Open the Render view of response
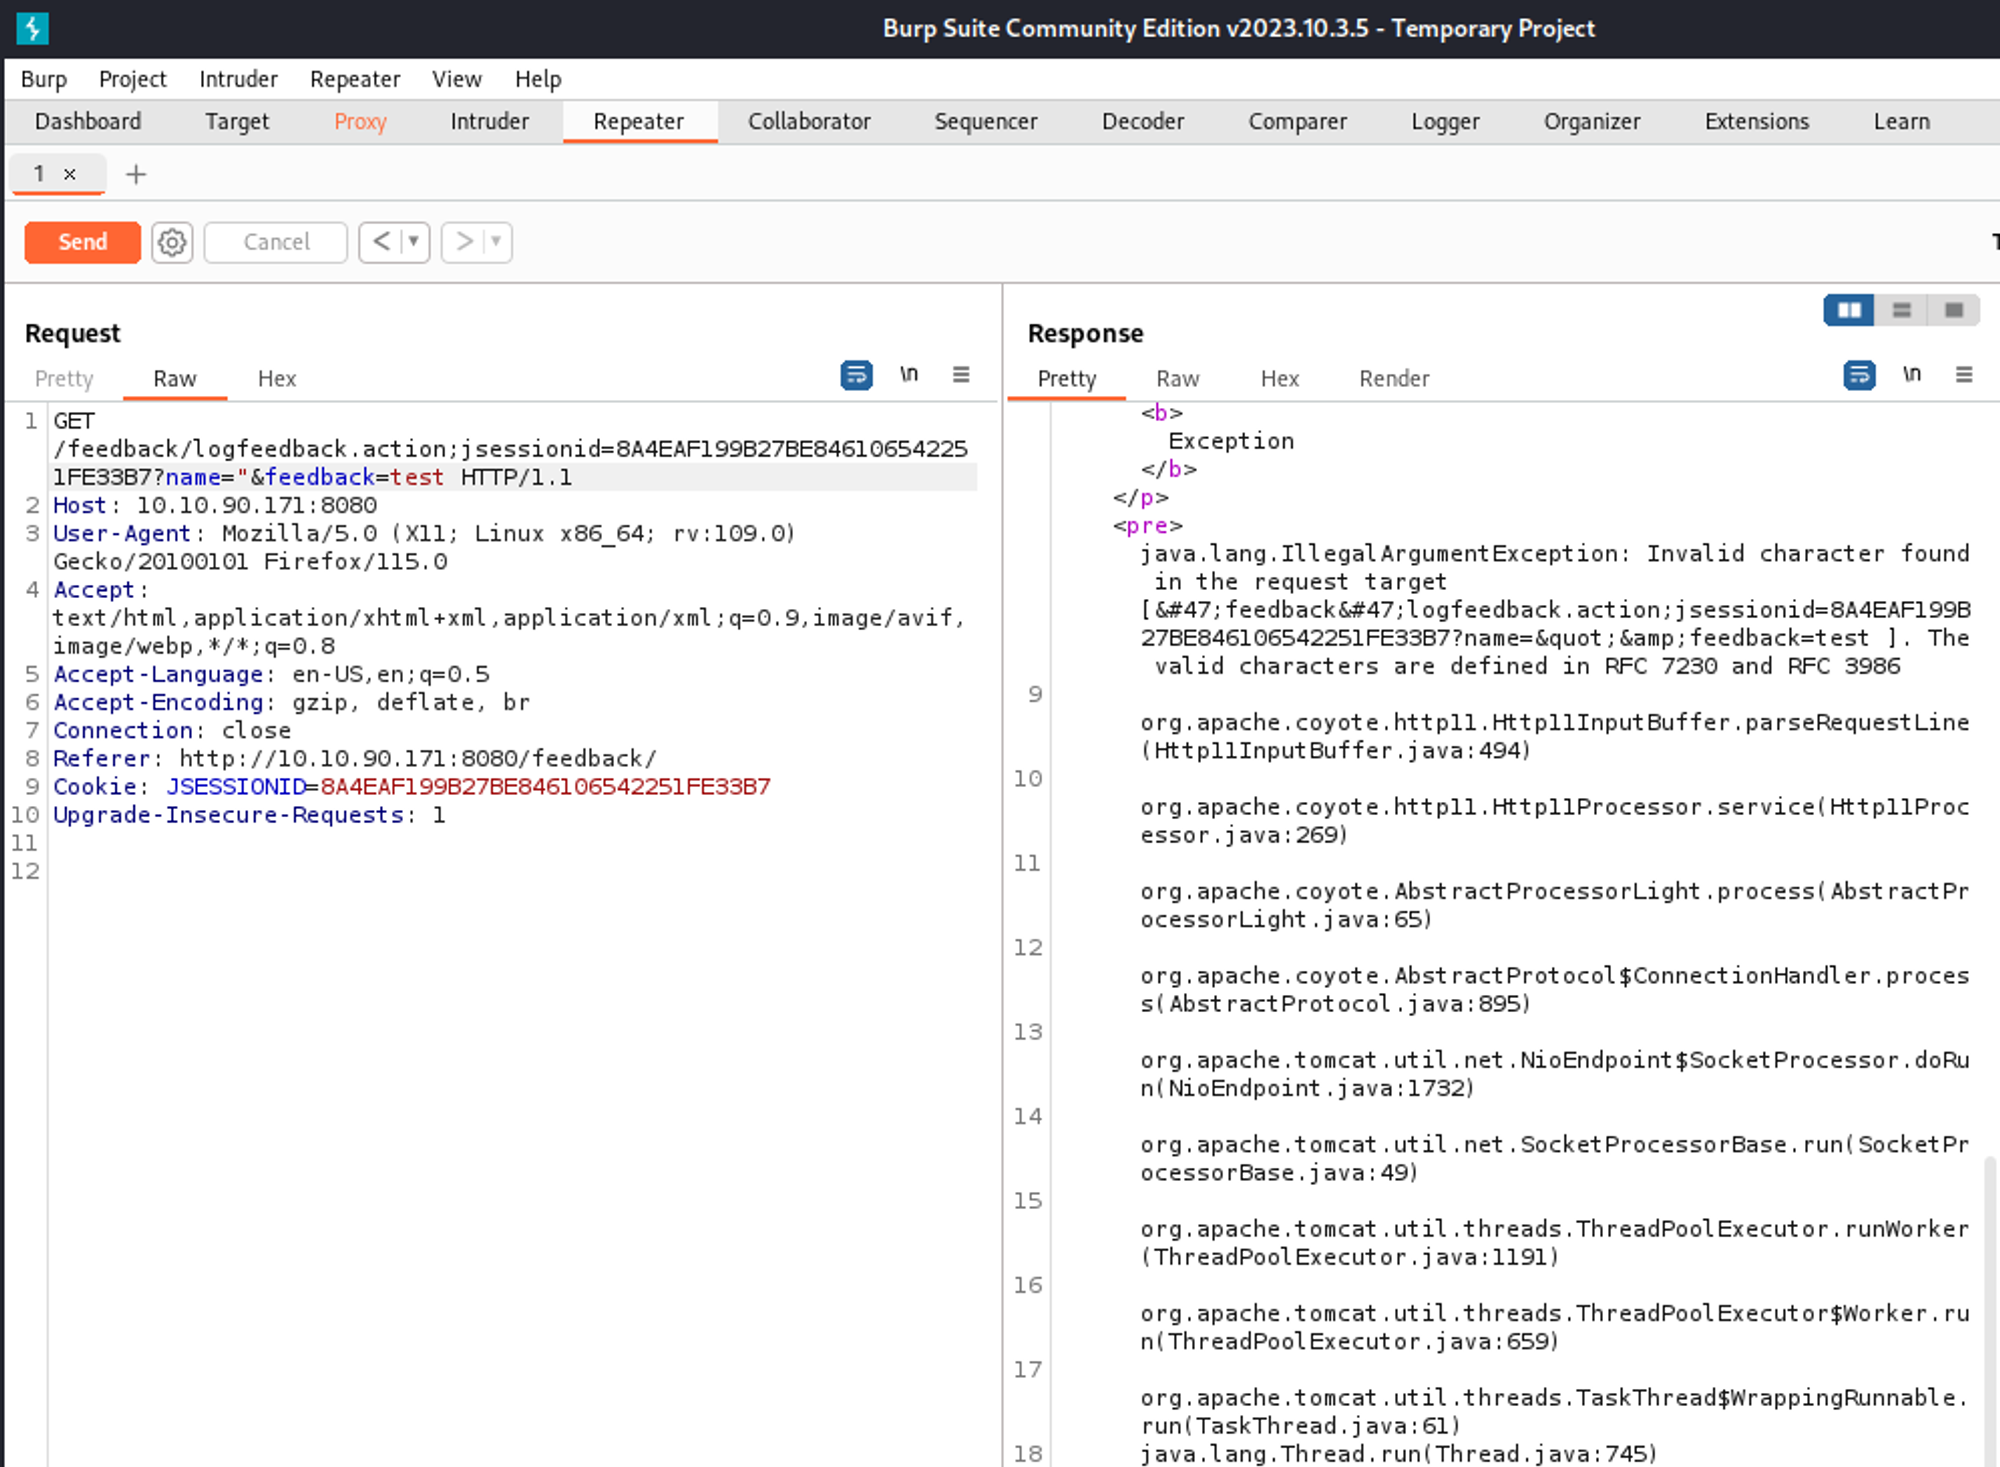The width and height of the screenshot is (2000, 1467). (x=1393, y=379)
